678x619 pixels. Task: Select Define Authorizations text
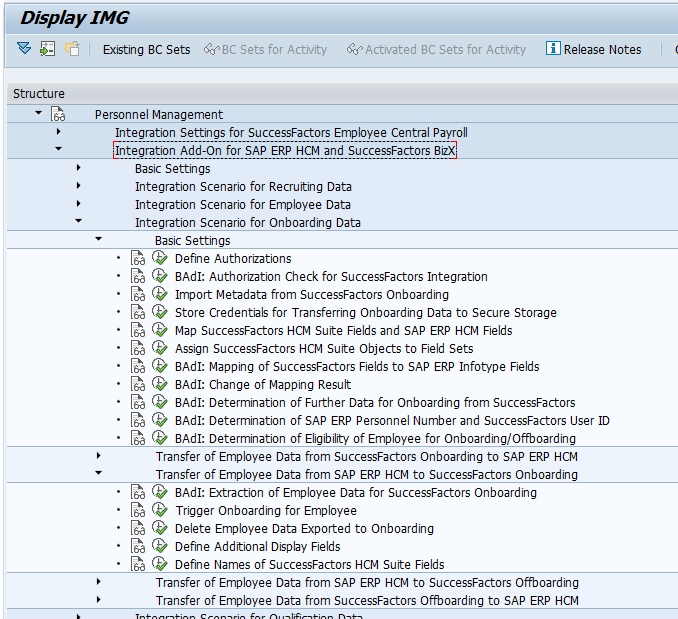point(233,258)
